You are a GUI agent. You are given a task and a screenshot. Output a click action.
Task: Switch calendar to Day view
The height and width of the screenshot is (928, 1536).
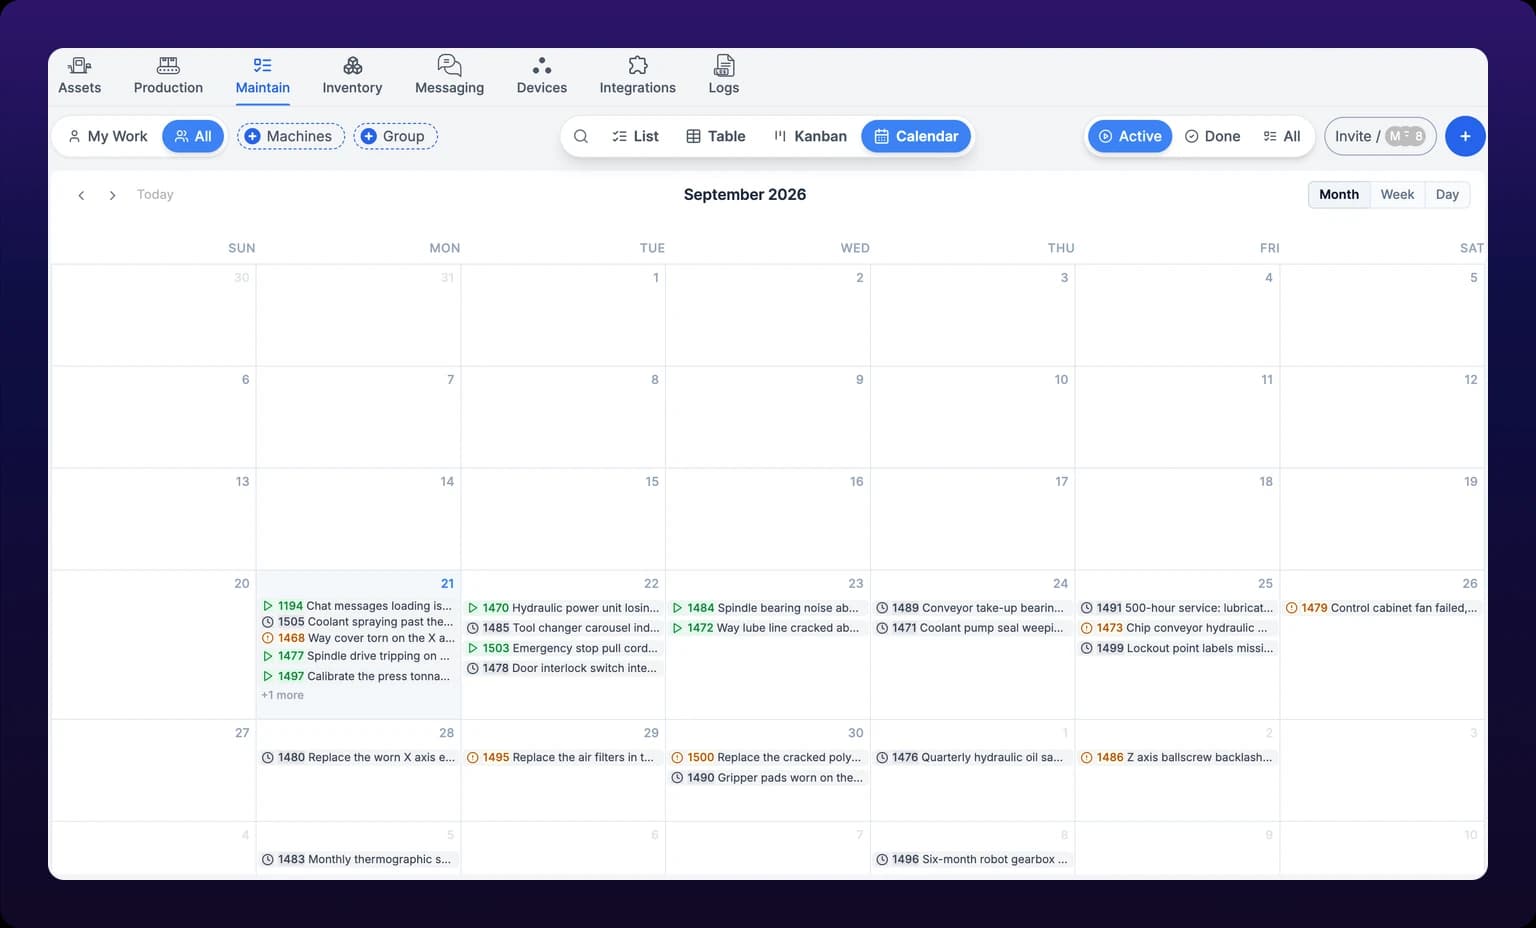(1447, 195)
